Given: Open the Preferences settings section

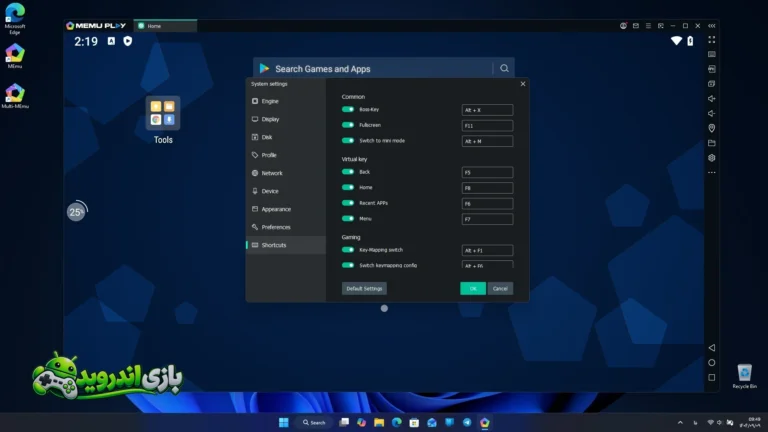Looking at the screenshot, I should coord(286,227).
